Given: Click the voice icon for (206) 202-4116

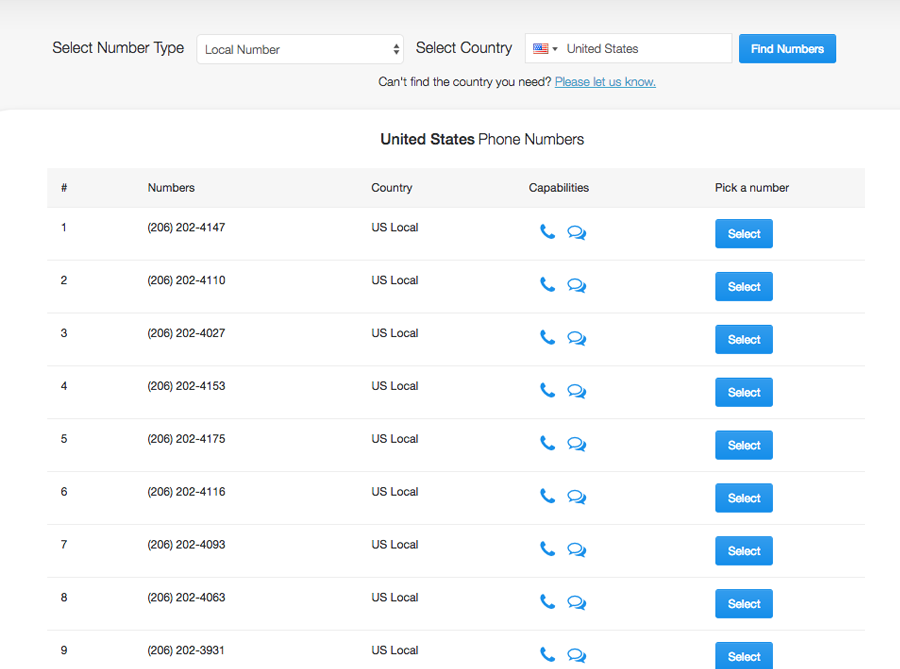Looking at the screenshot, I should 547,497.
